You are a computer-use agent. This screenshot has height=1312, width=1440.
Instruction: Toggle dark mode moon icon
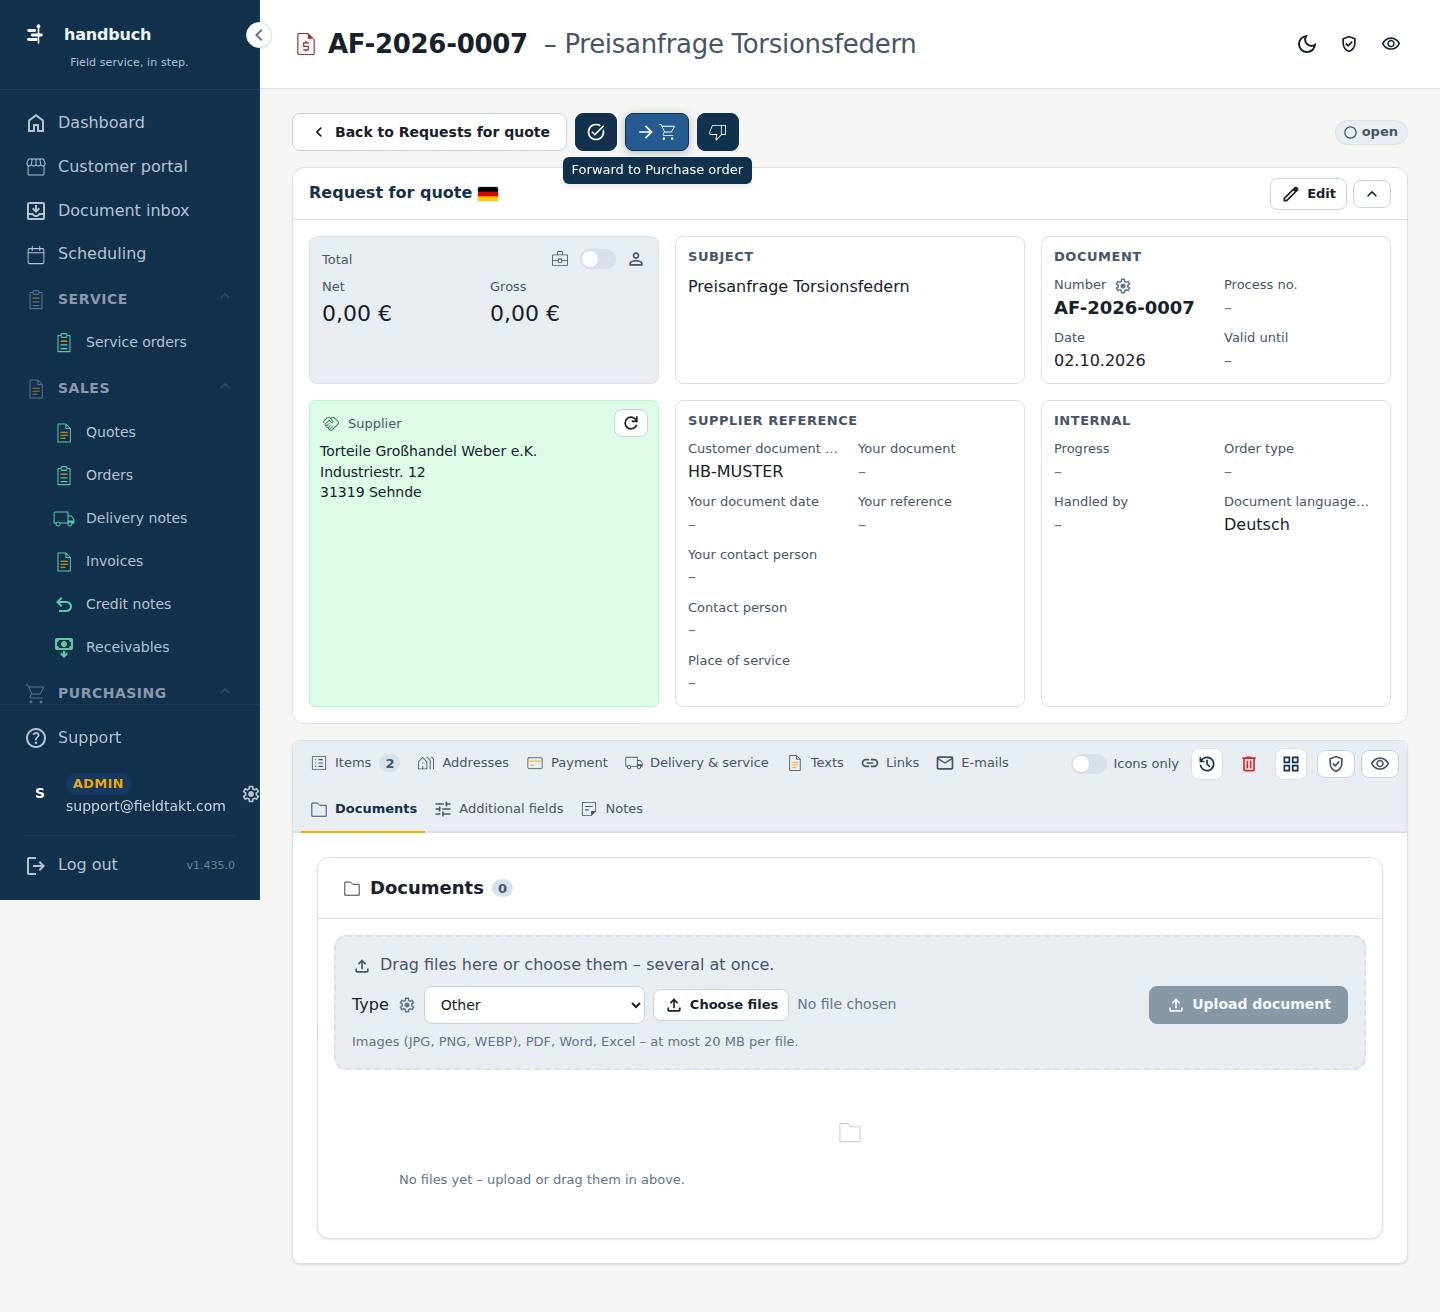pyautogui.click(x=1307, y=44)
